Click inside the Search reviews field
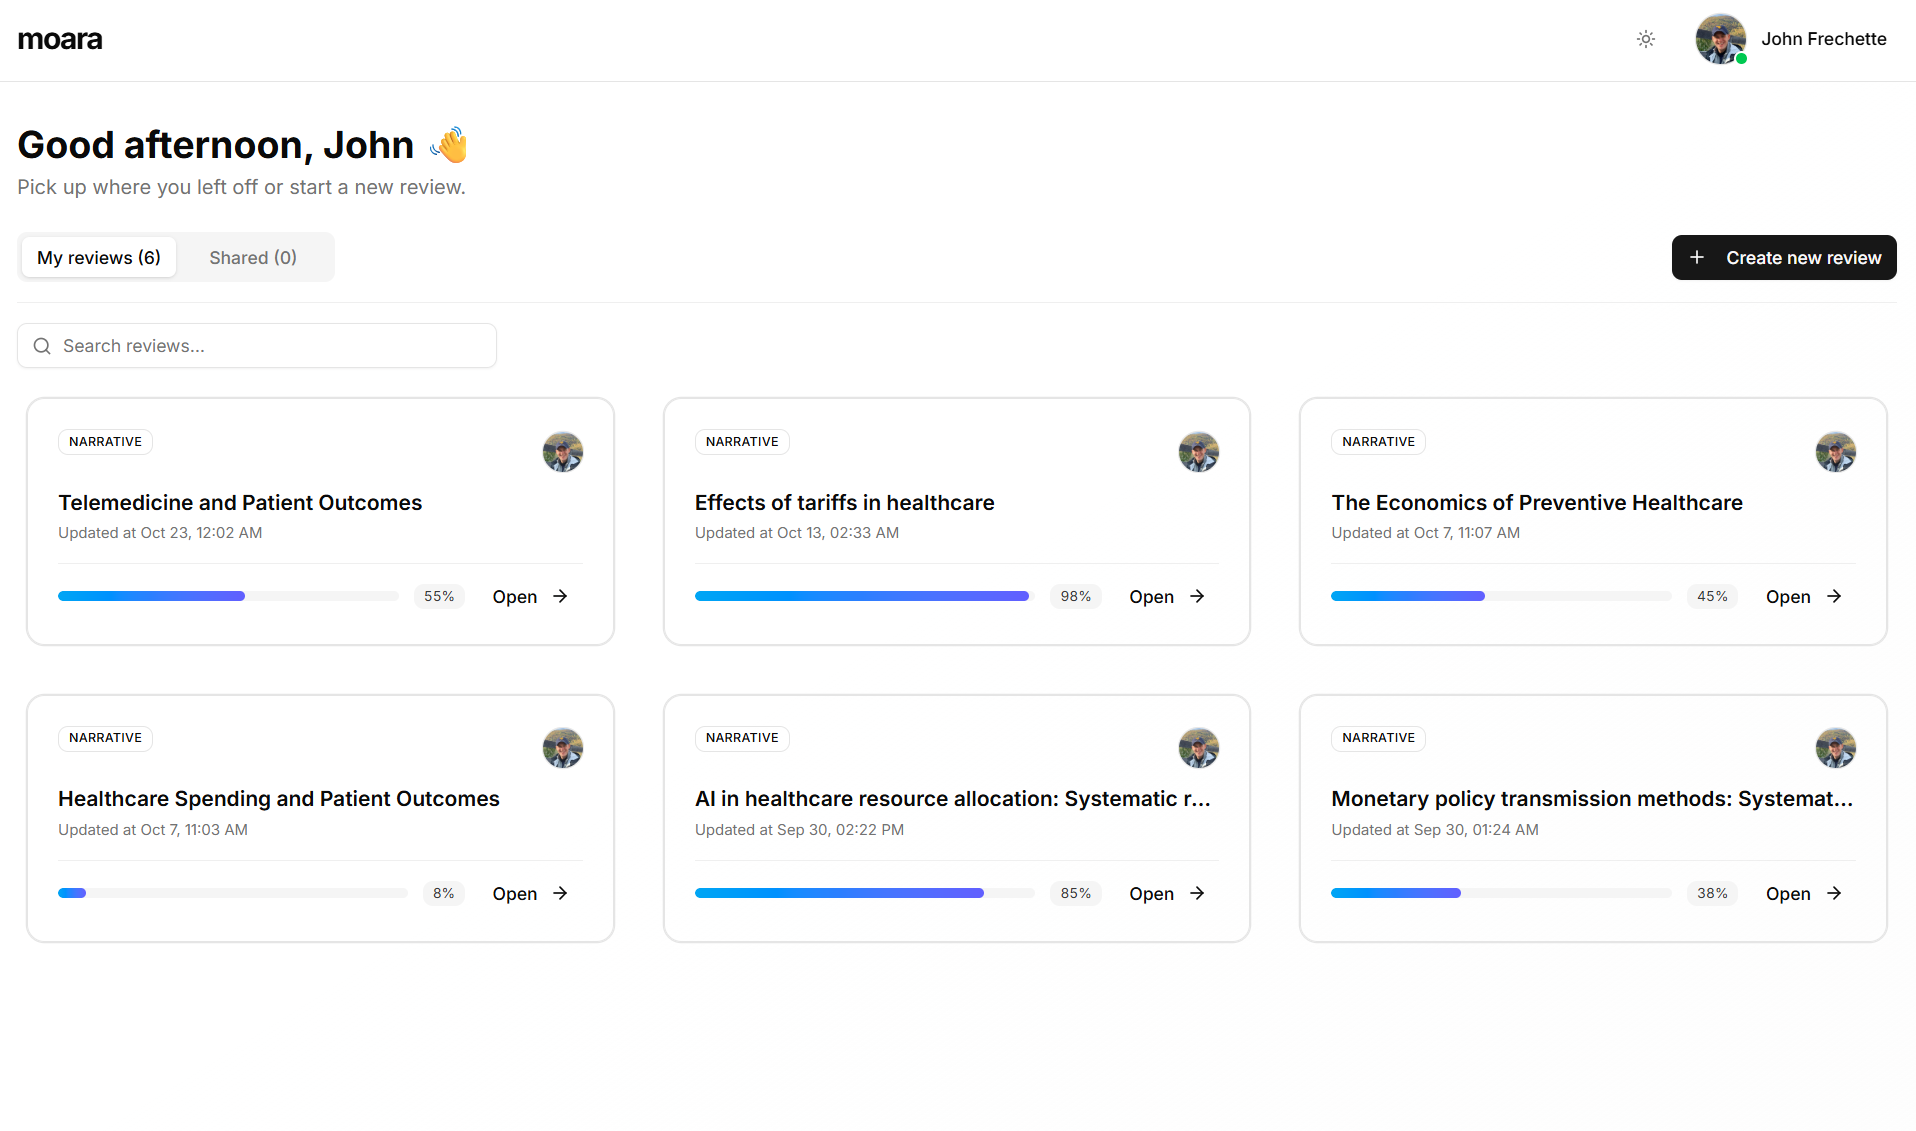The height and width of the screenshot is (1131, 1916). pyautogui.click(x=200, y=345)
